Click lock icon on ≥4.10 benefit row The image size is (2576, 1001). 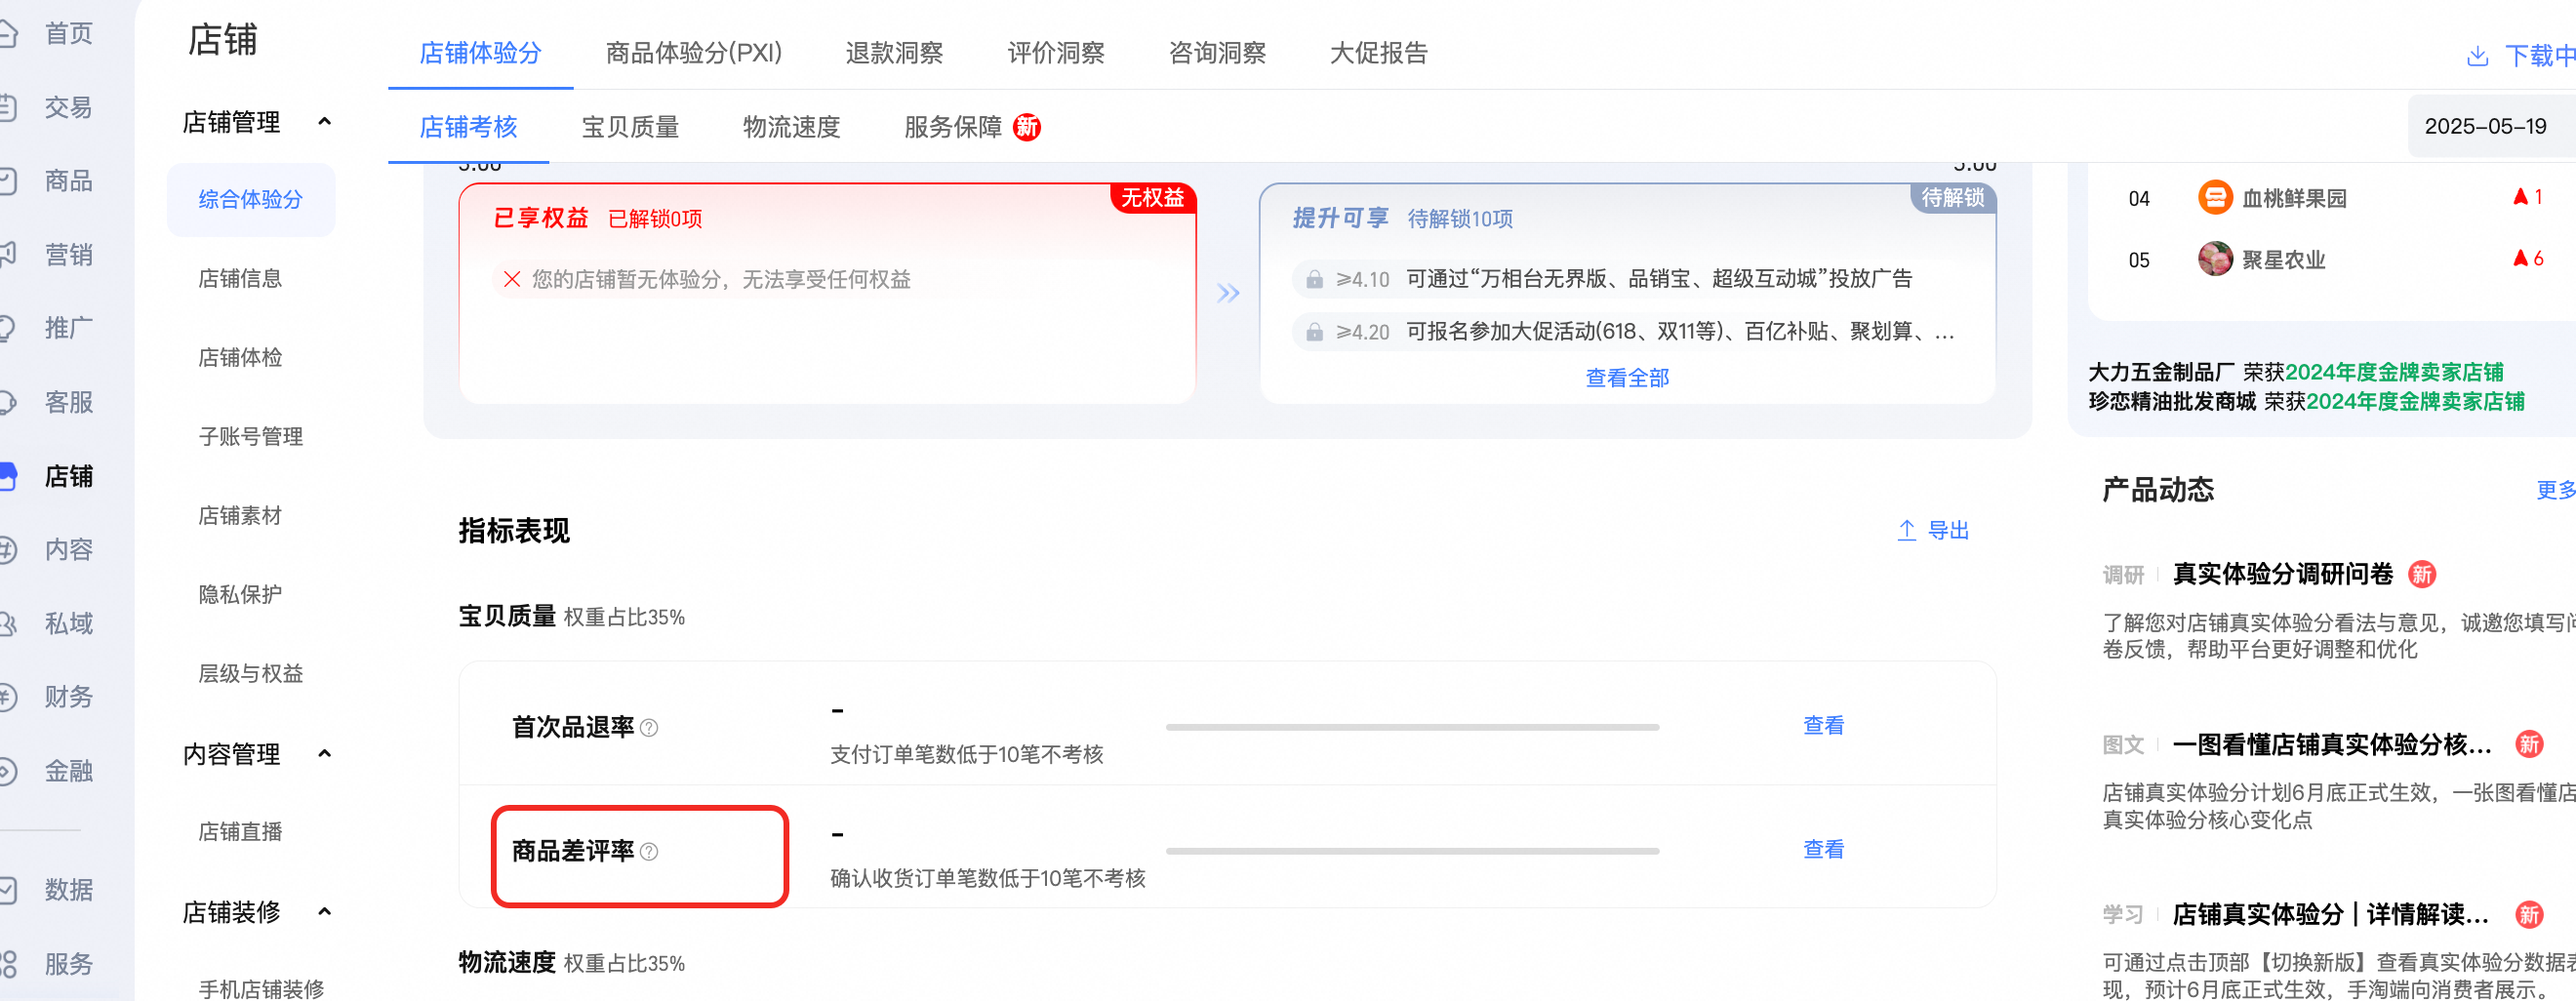[x=1315, y=279]
